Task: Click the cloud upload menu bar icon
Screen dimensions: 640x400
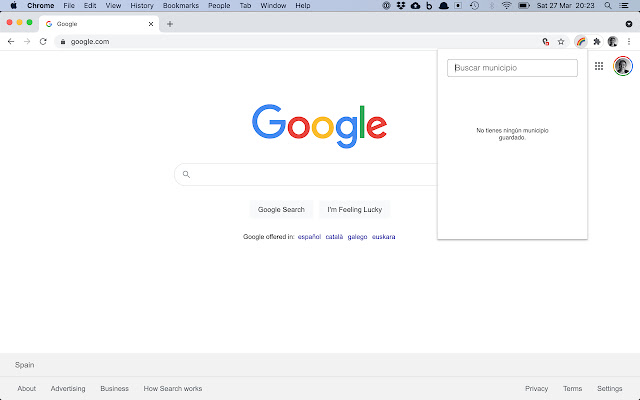Action: pyautogui.click(x=416, y=6)
